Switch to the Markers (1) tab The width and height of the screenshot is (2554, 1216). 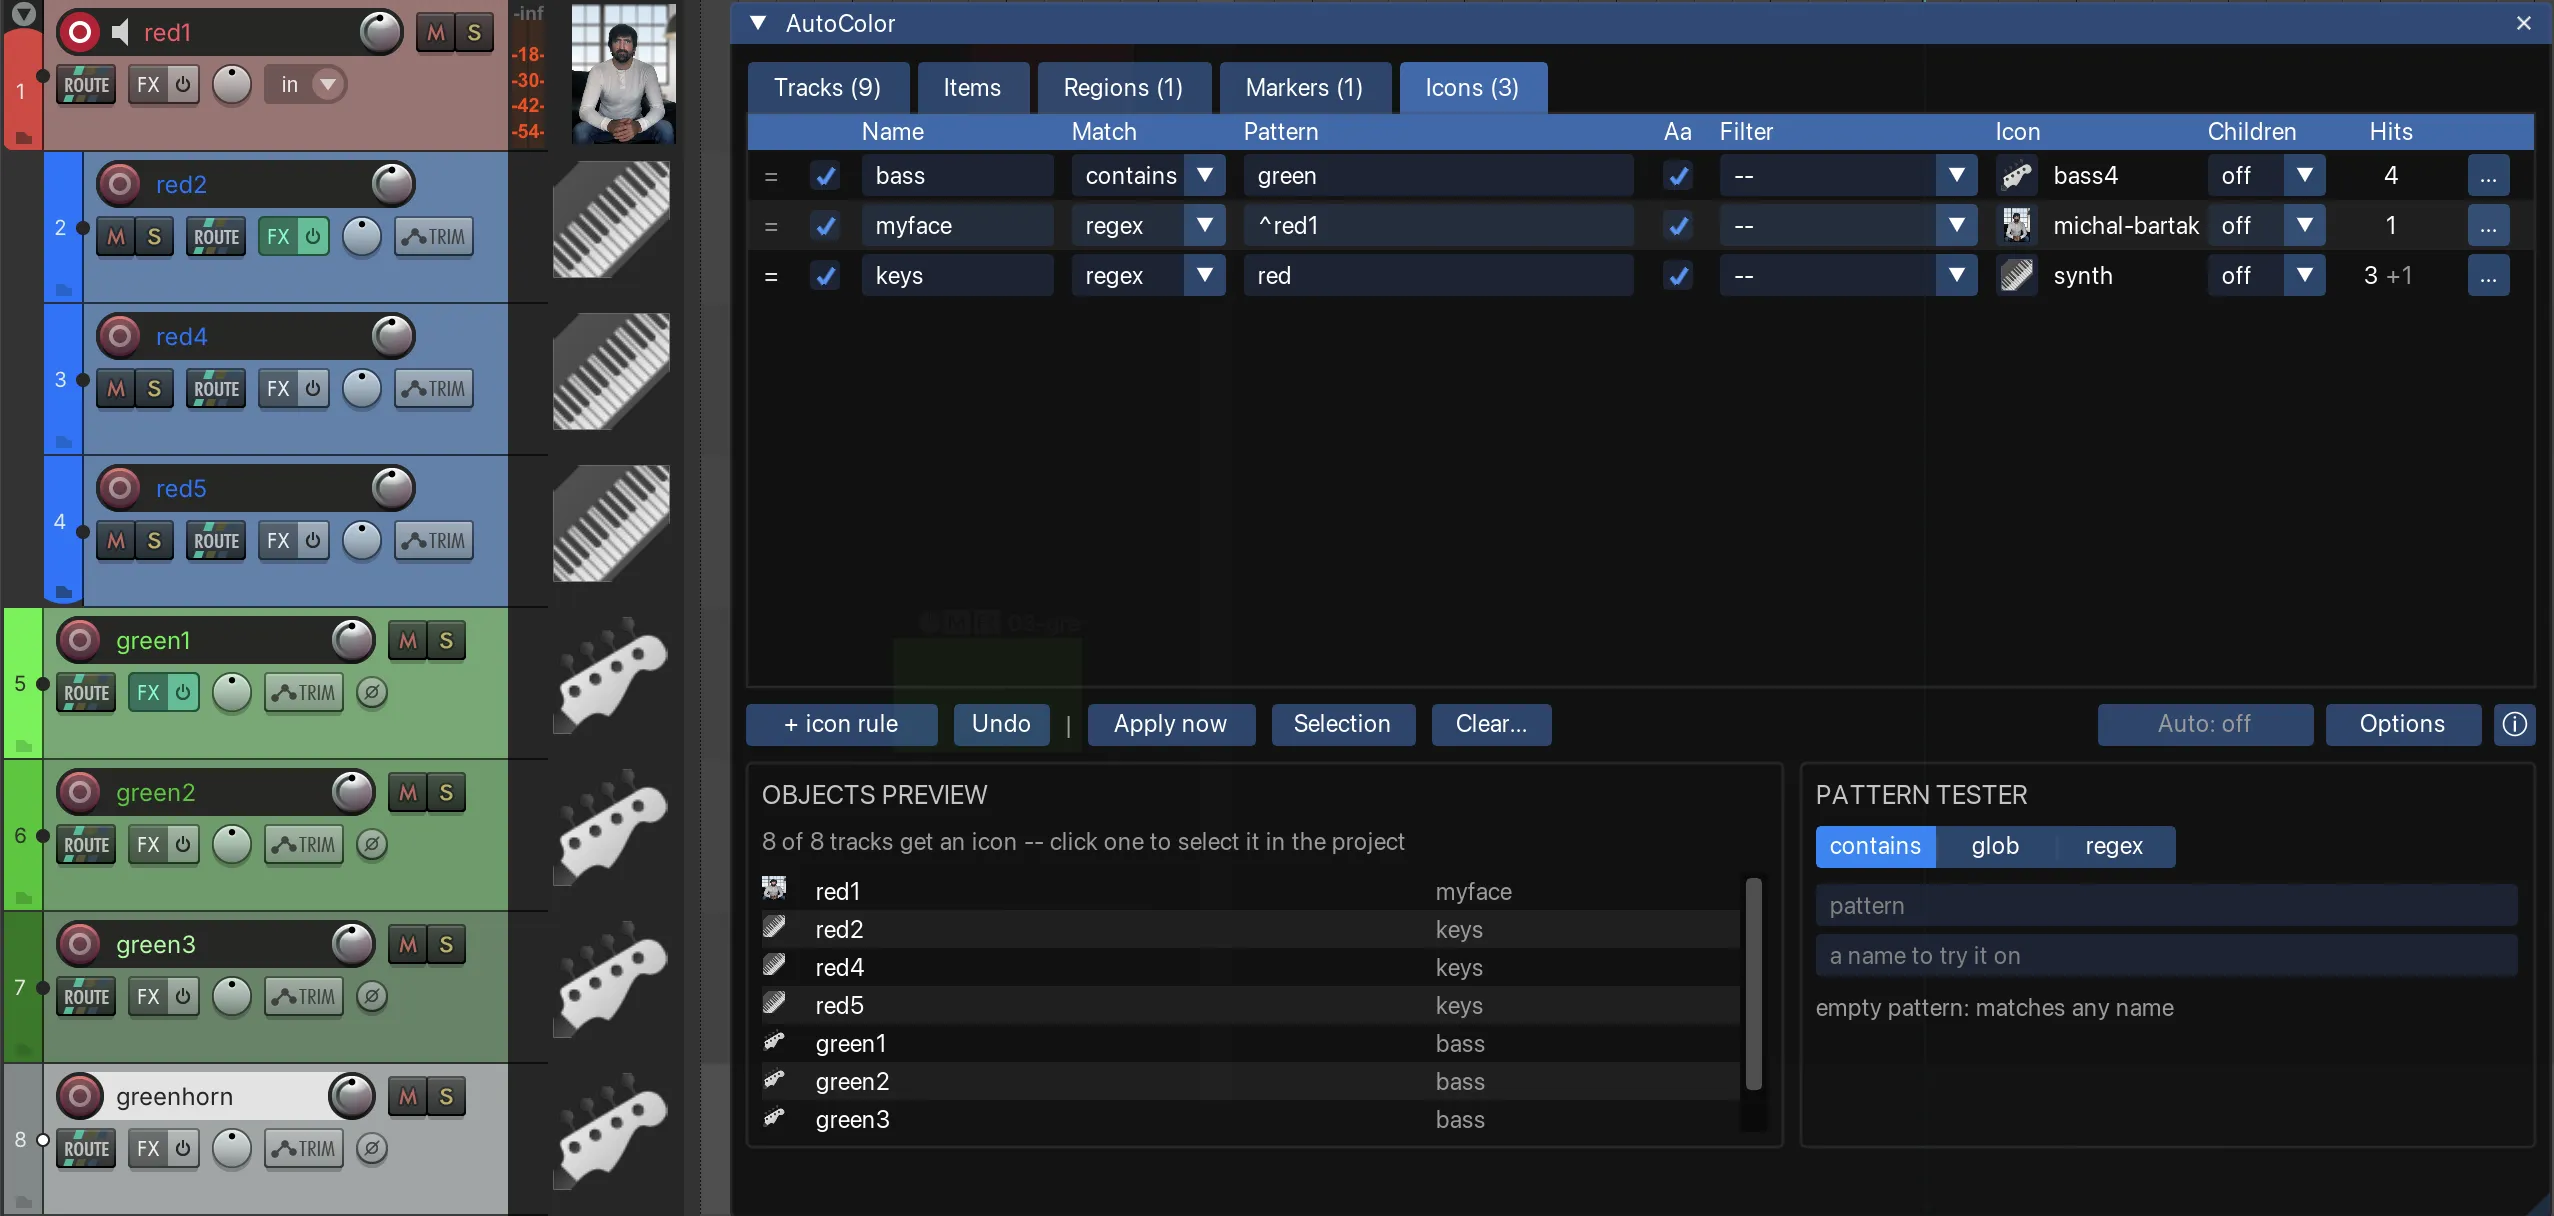click(1304, 88)
